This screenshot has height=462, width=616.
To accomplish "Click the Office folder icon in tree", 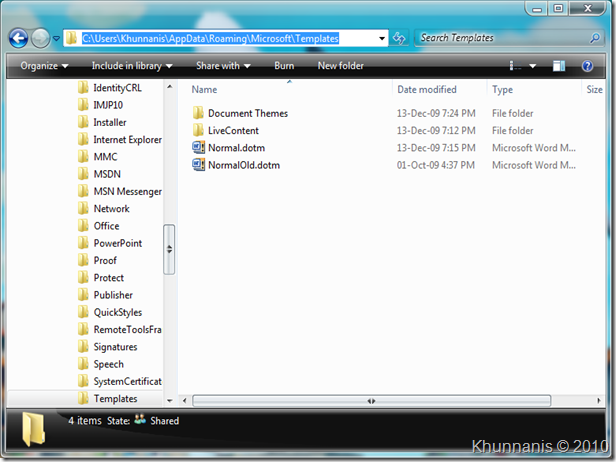I will (83, 226).
